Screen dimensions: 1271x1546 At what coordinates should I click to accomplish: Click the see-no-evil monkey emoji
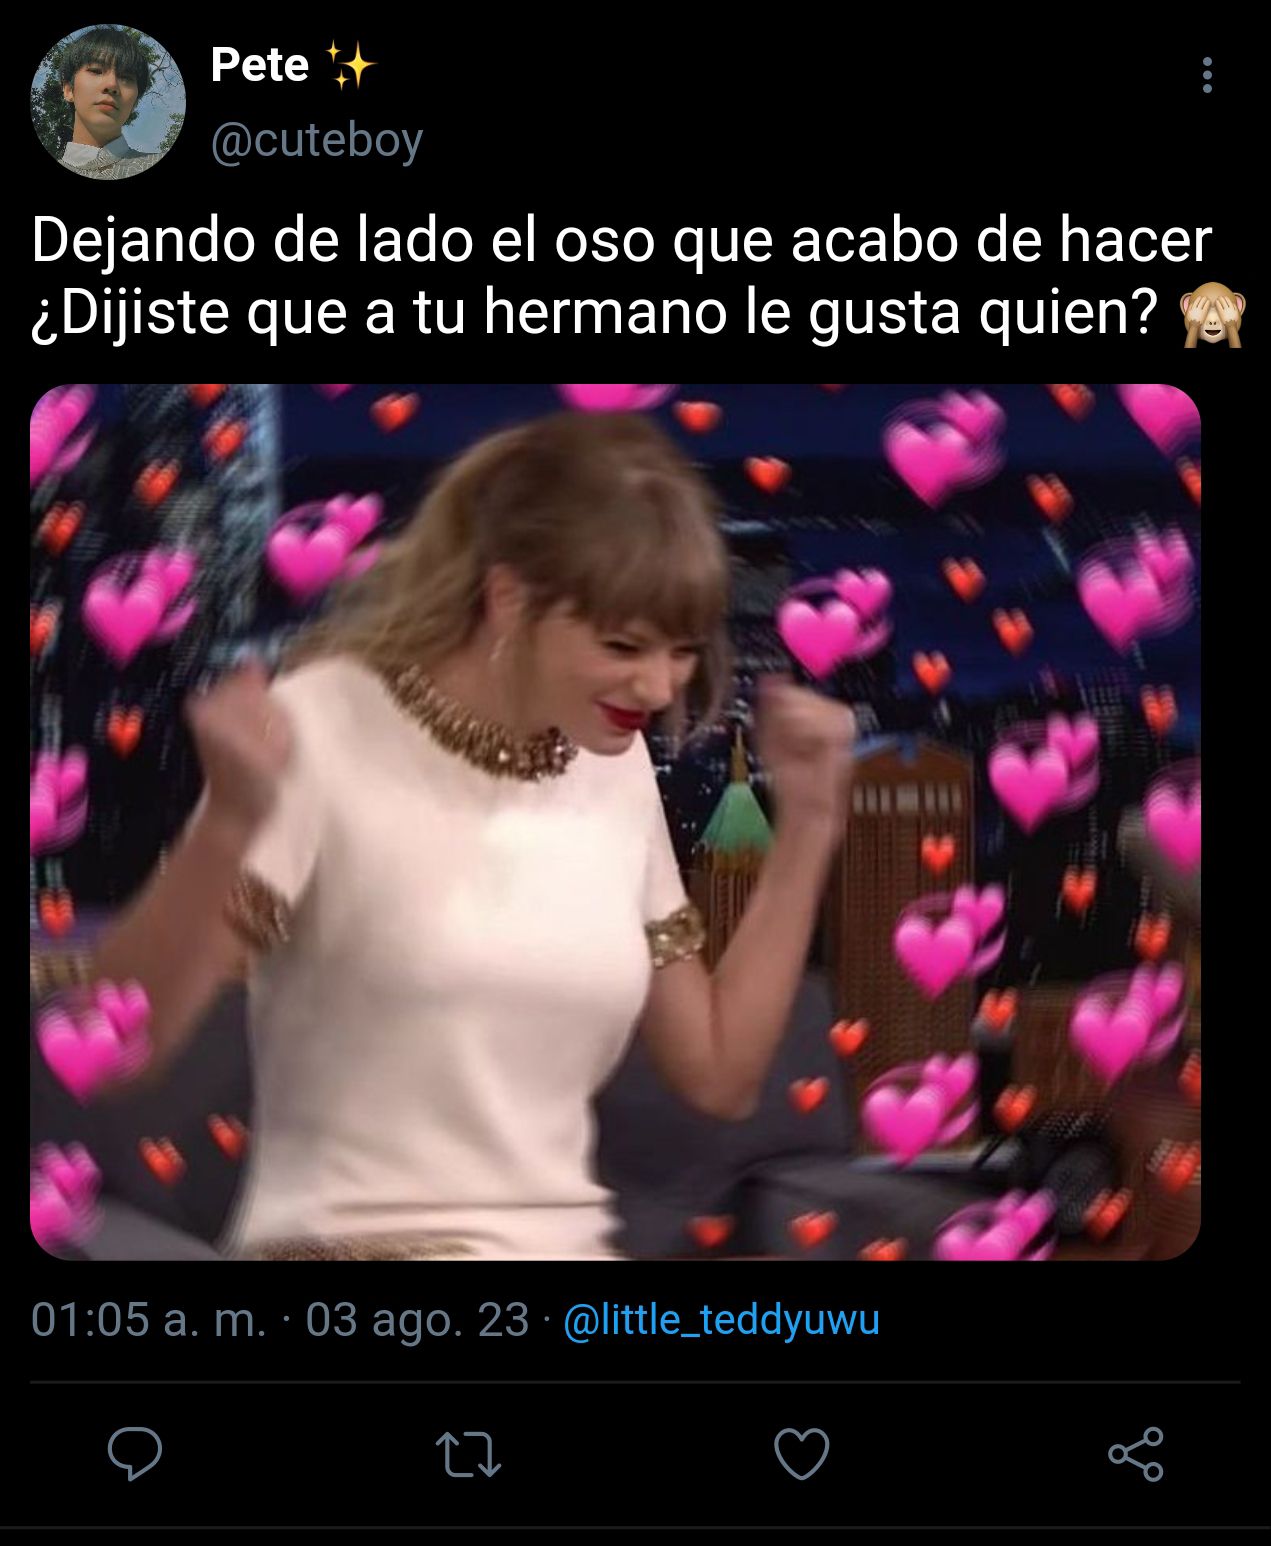click(1212, 315)
